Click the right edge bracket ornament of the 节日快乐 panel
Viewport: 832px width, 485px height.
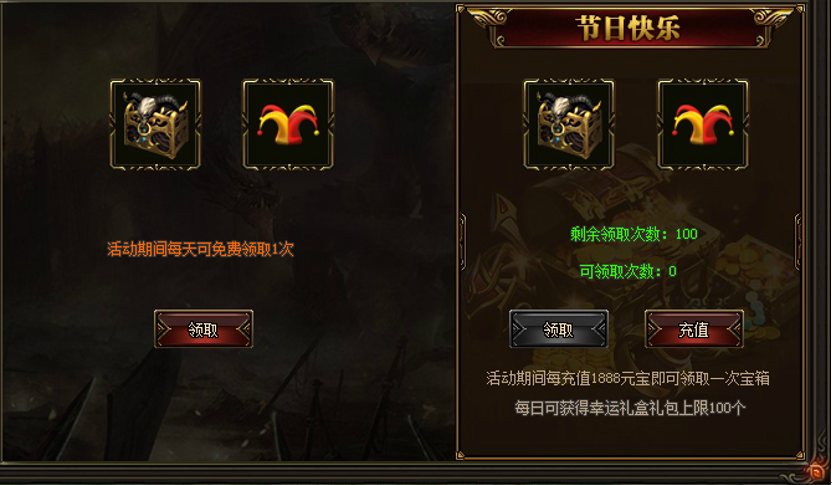(798, 242)
